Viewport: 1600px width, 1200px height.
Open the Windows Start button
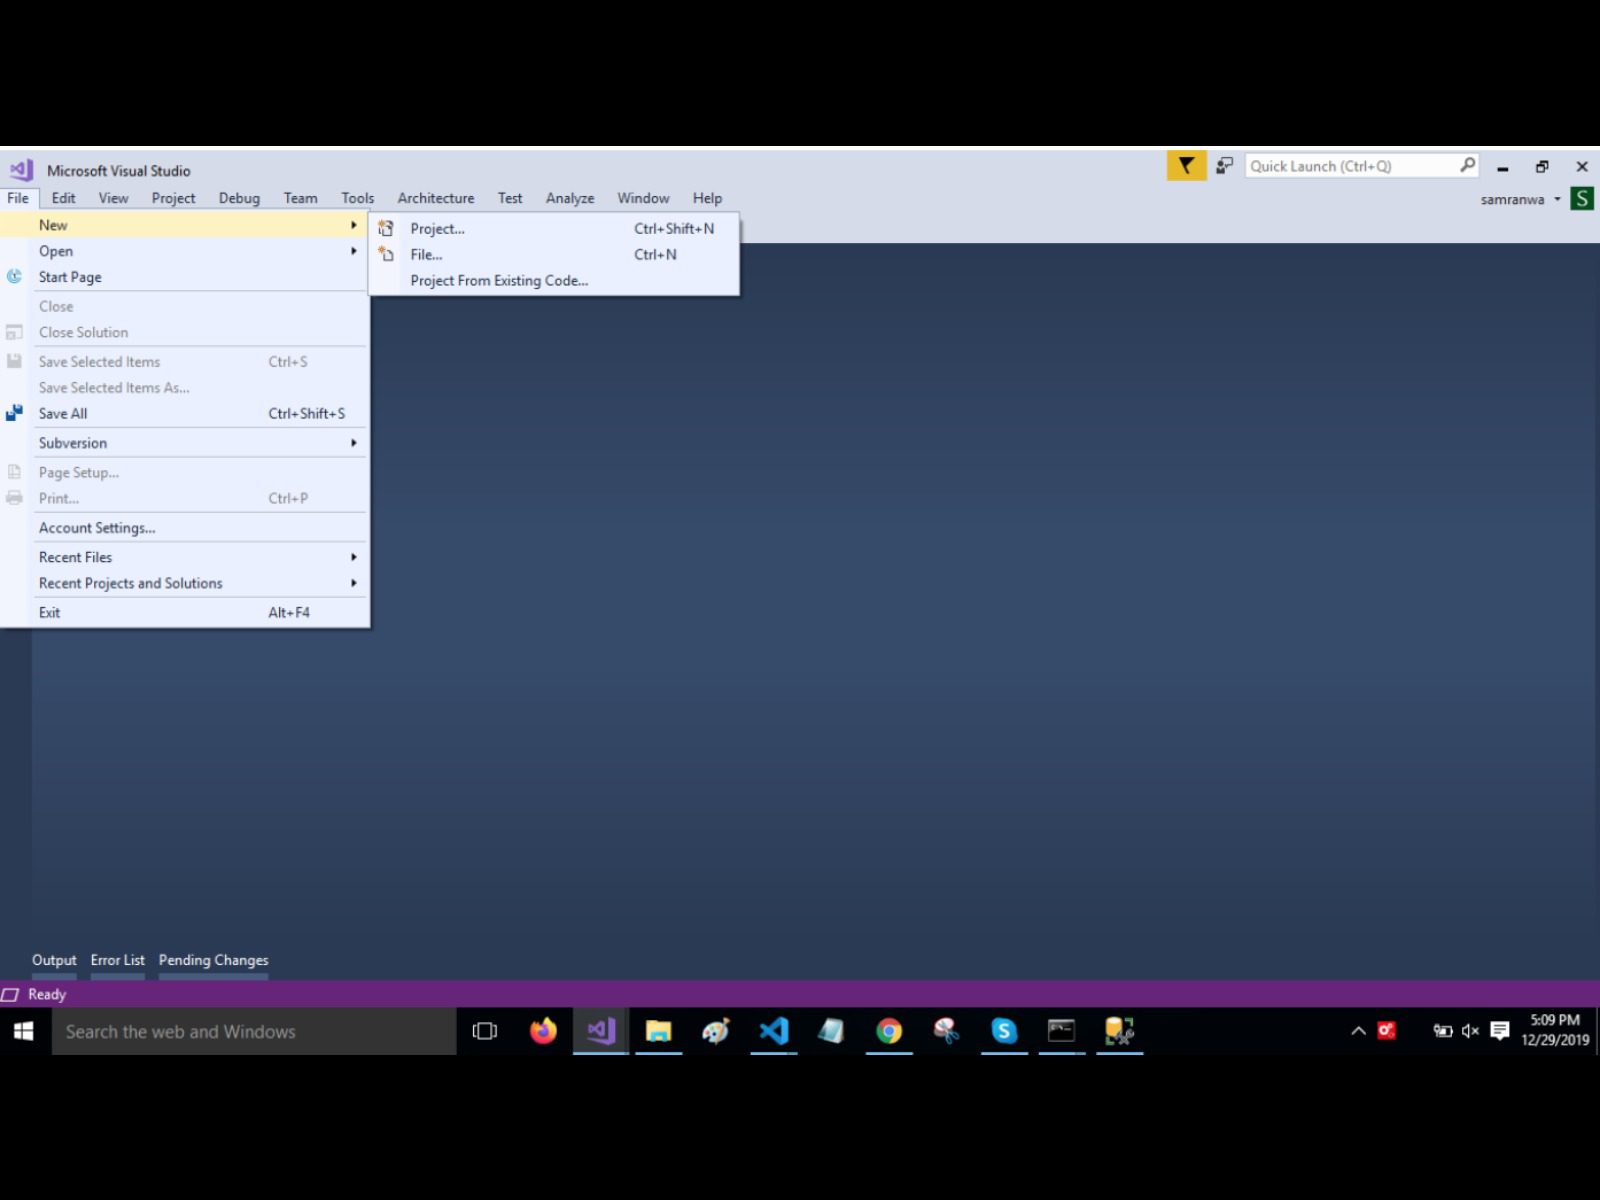click(x=24, y=1031)
